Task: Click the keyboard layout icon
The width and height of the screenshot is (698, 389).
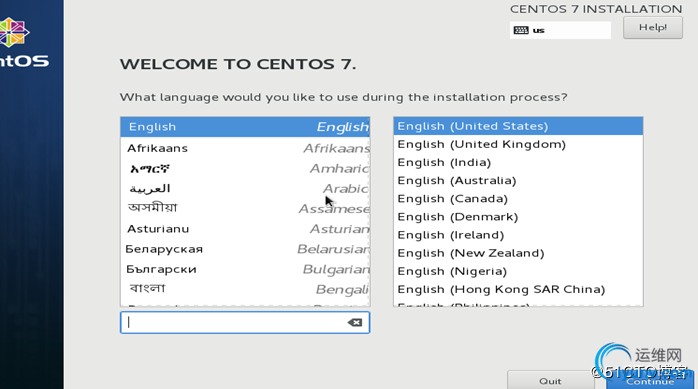Action: click(x=521, y=30)
